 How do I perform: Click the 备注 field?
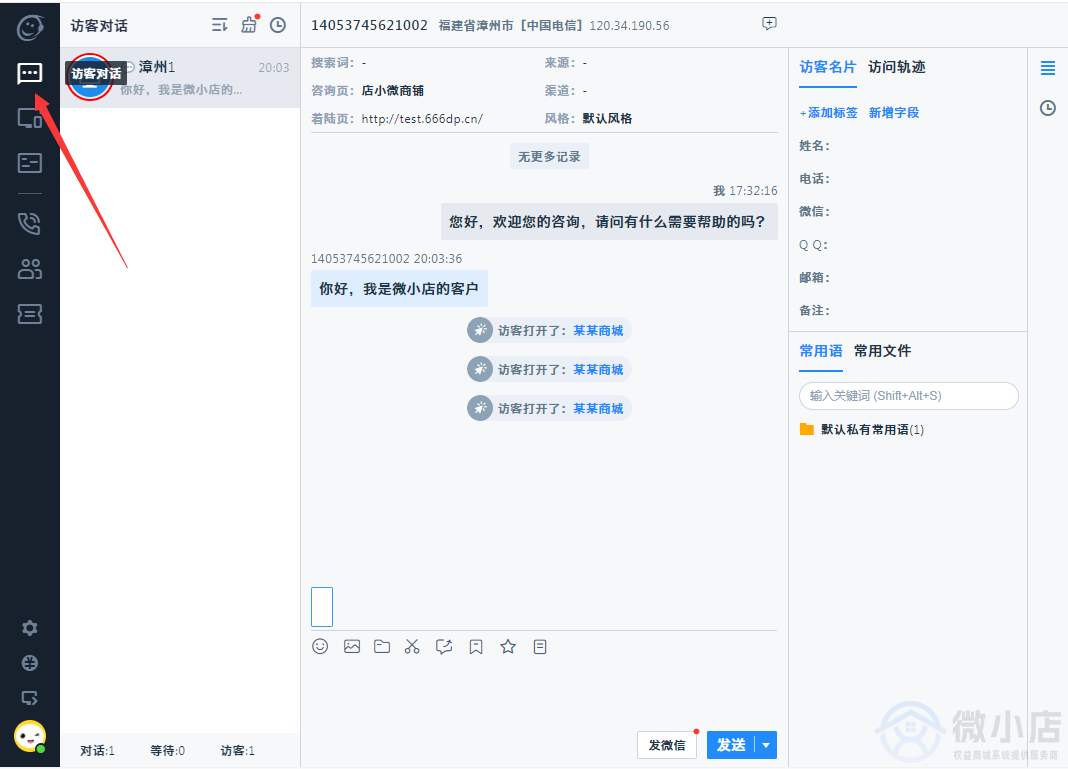[x=908, y=310]
